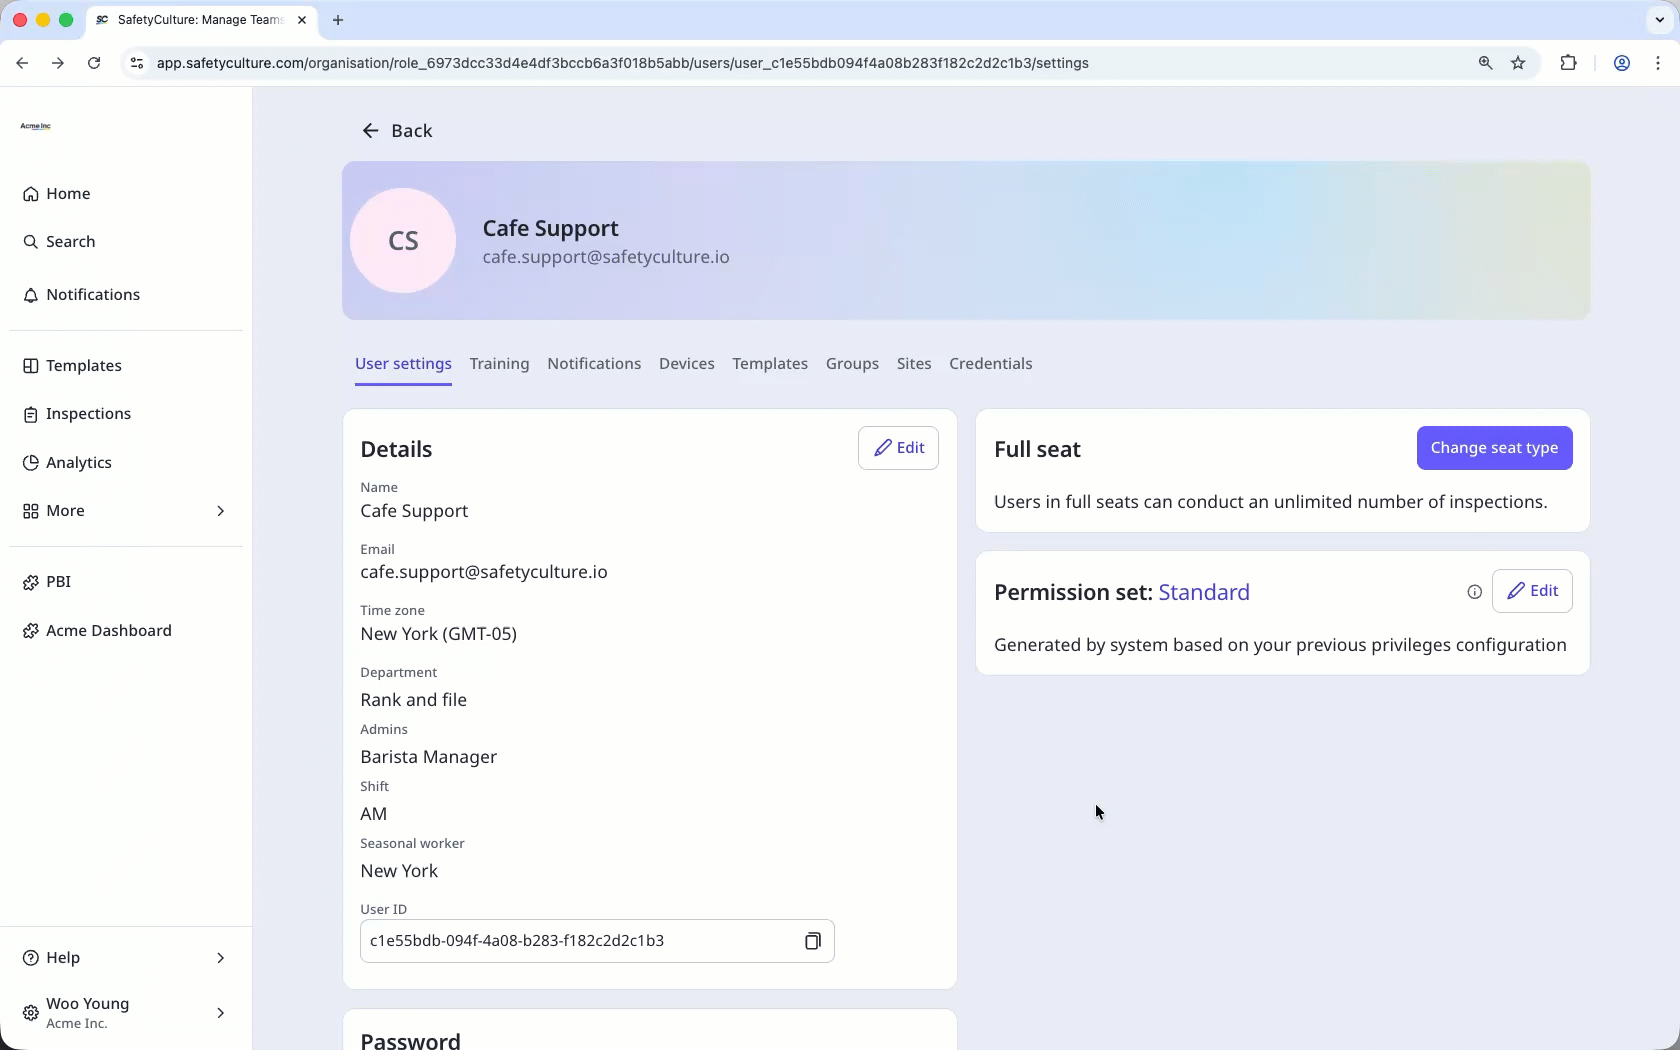Viewport: 1680px width, 1050px height.
Task: Edit the Permission set
Action: (1532, 591)
